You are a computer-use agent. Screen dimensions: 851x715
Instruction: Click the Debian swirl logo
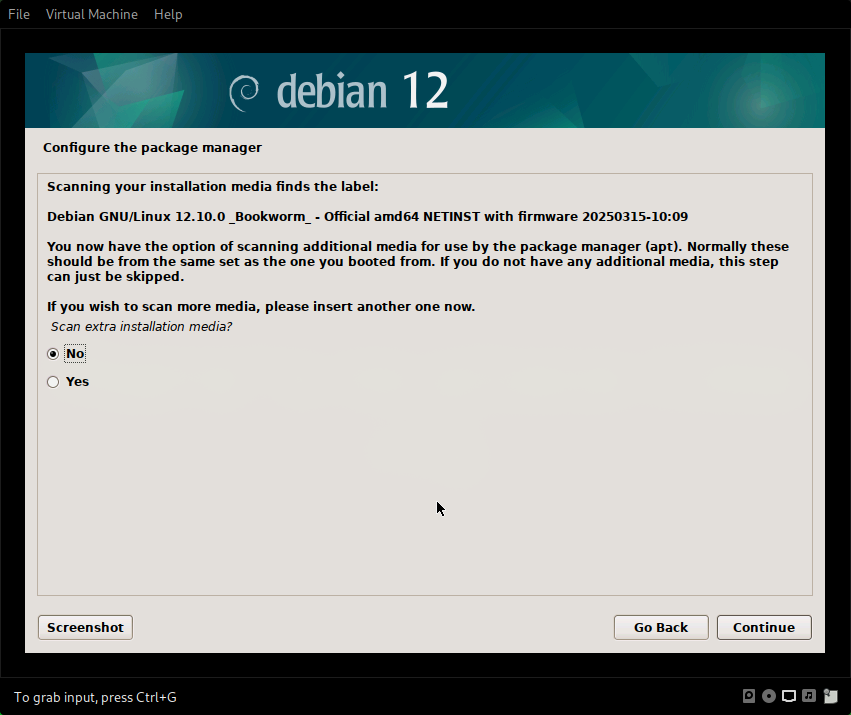(244, 91)
